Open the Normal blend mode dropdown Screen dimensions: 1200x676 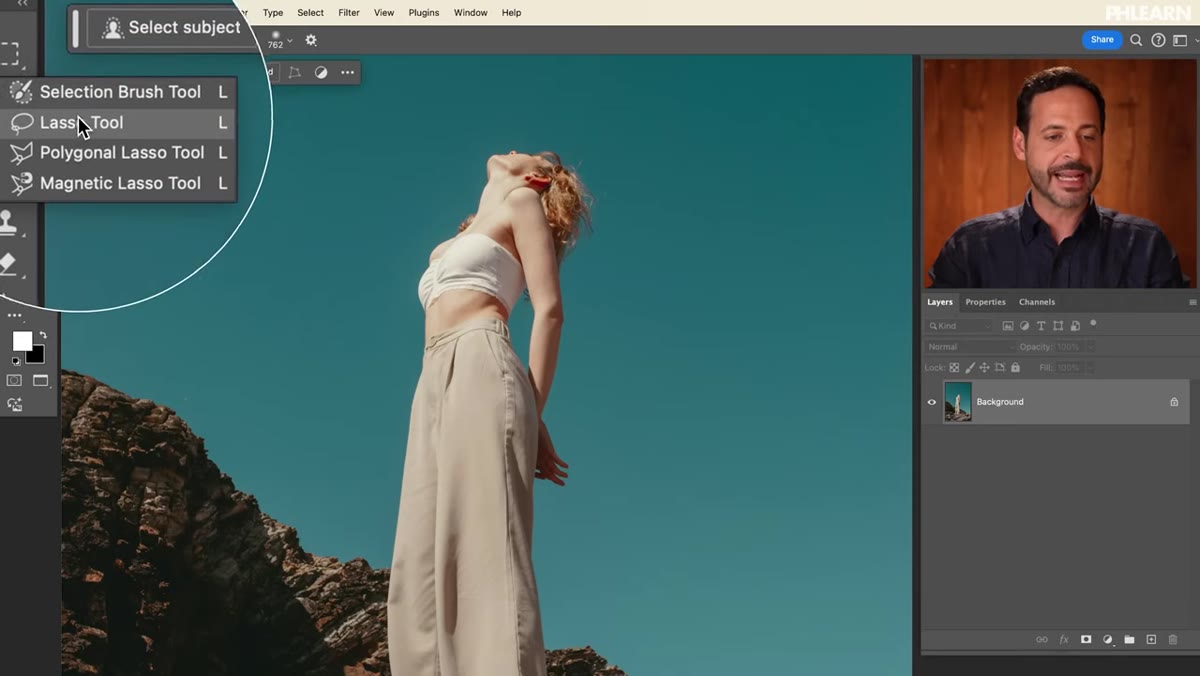968,347
